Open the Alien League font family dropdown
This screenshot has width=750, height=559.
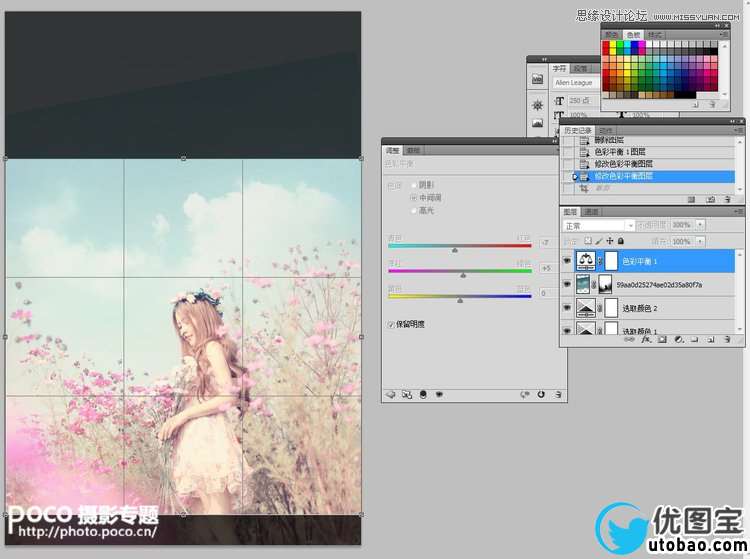pyautogui.click(x=576, y=83)
